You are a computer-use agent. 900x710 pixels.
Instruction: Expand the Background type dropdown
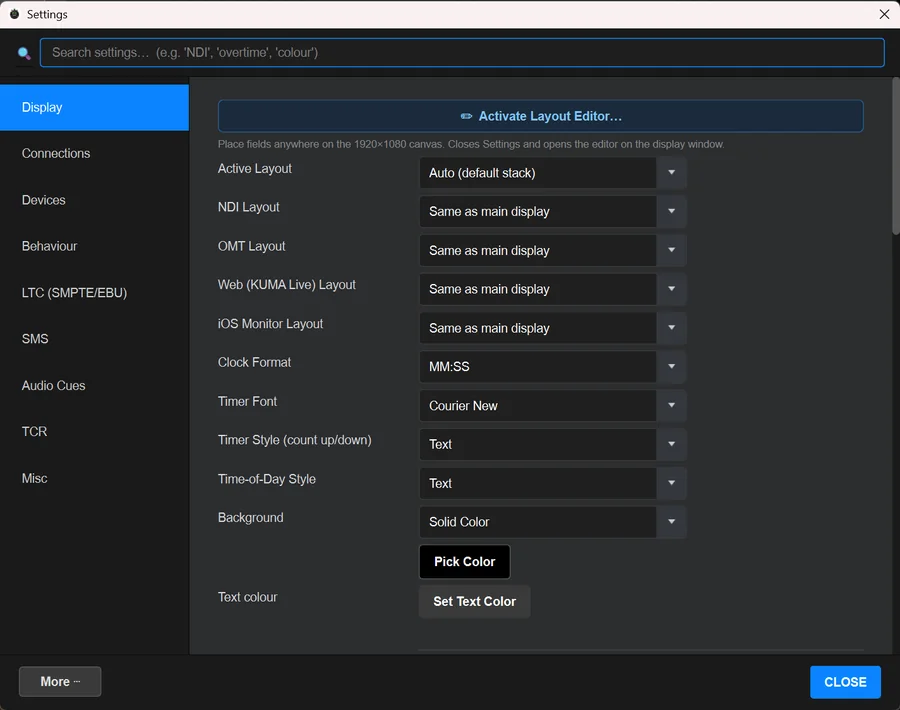(x=553, y=522)
